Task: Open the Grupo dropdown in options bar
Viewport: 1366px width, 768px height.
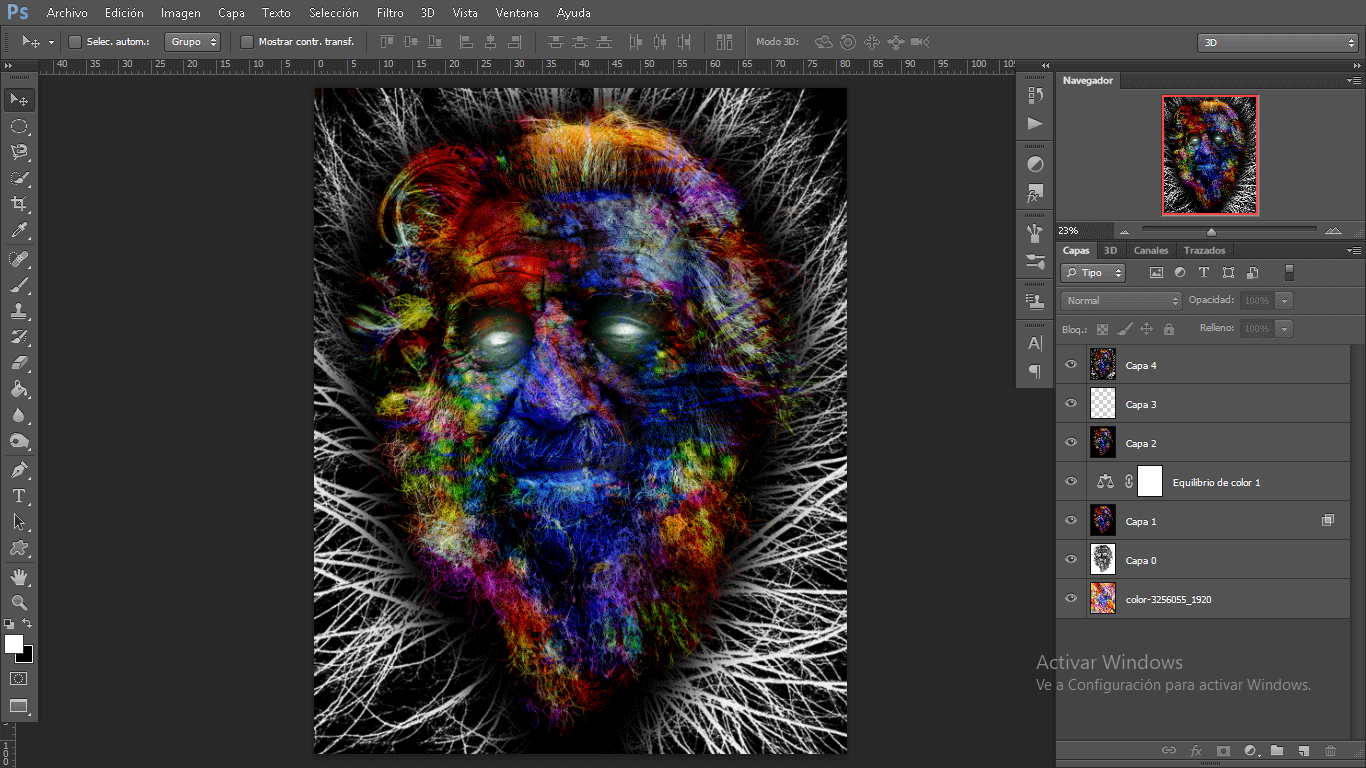Action: pos(193,42)
